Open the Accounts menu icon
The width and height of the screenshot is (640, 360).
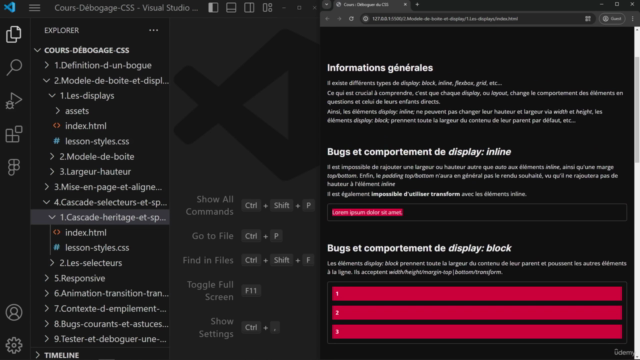[13, 312]
